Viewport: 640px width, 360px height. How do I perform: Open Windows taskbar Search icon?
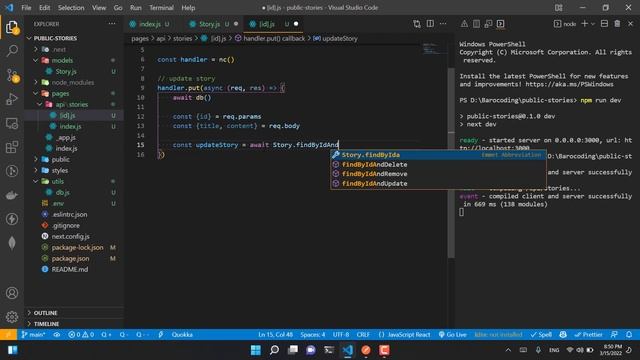pyautogui.click(x=274, y=350)
